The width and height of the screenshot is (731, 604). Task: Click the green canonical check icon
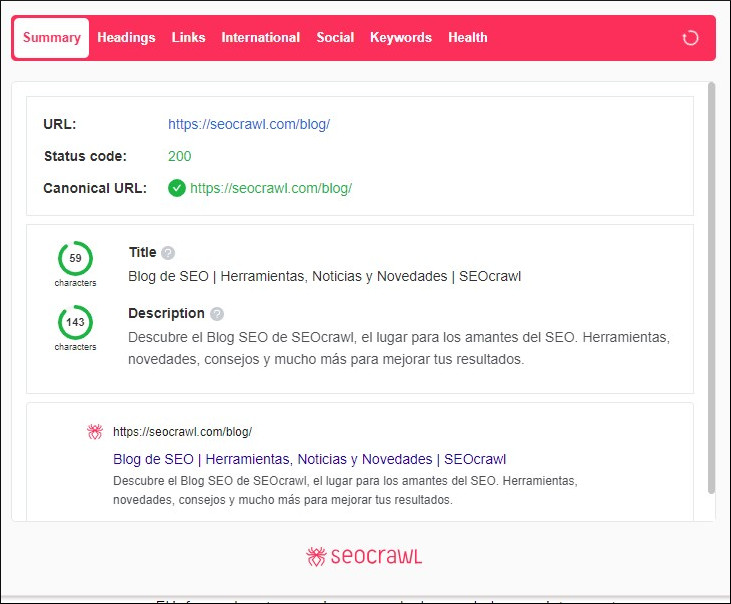click(177, 188)
